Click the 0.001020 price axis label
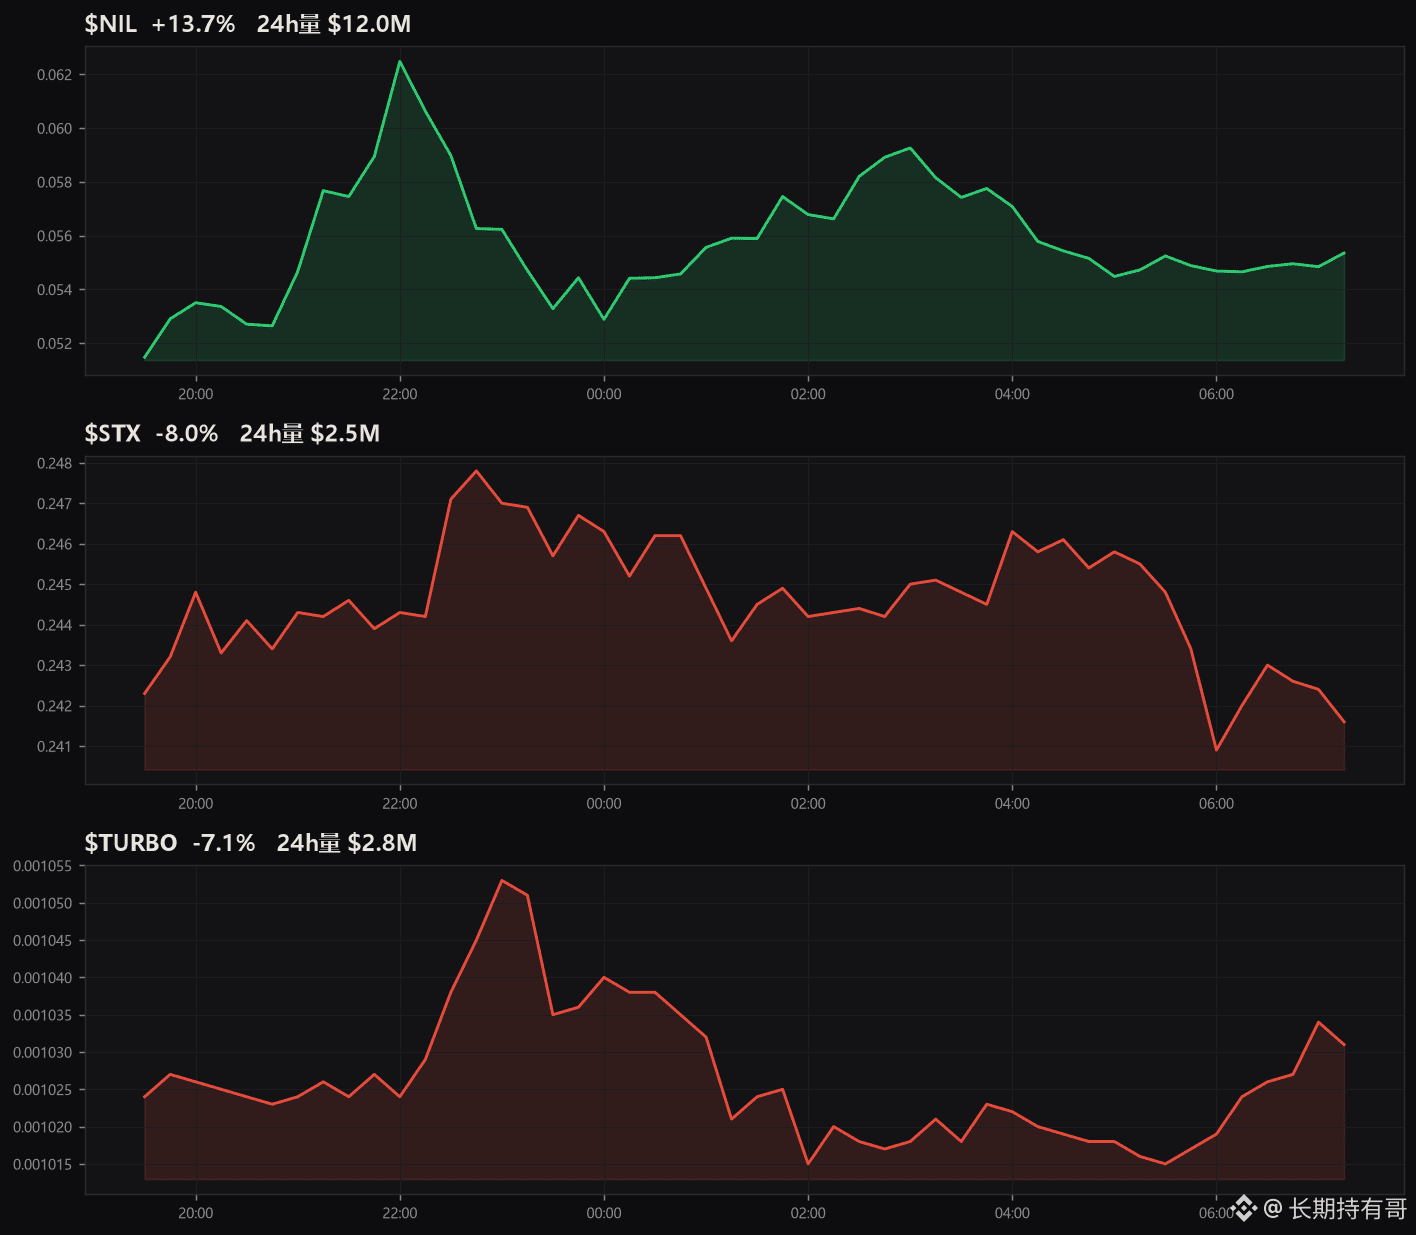 point(43,1128)
